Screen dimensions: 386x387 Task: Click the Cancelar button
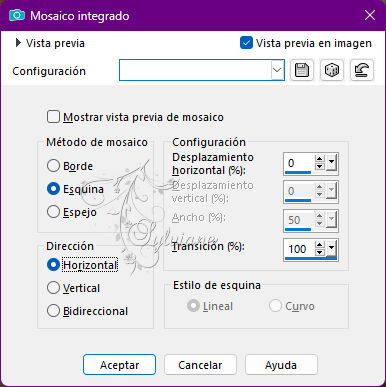coord(200,365)
